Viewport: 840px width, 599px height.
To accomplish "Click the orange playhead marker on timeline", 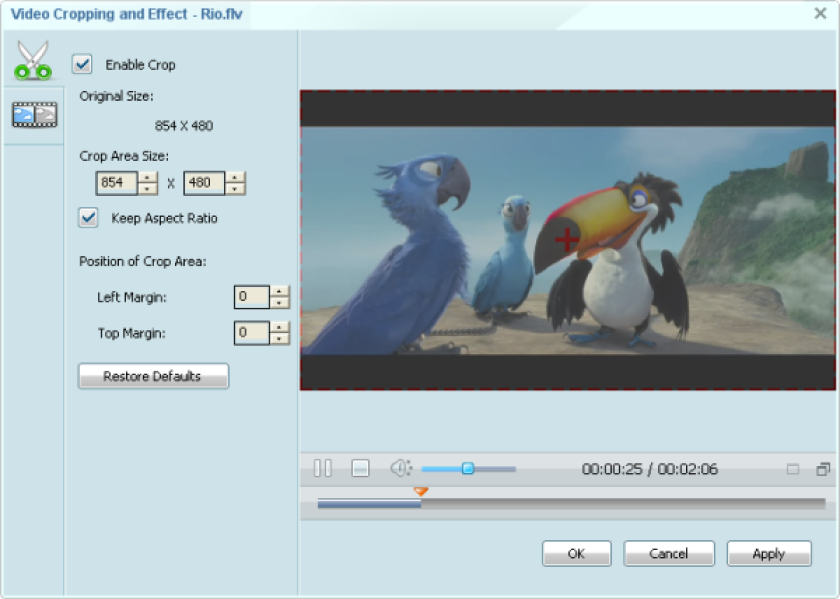I will point(421,491).
